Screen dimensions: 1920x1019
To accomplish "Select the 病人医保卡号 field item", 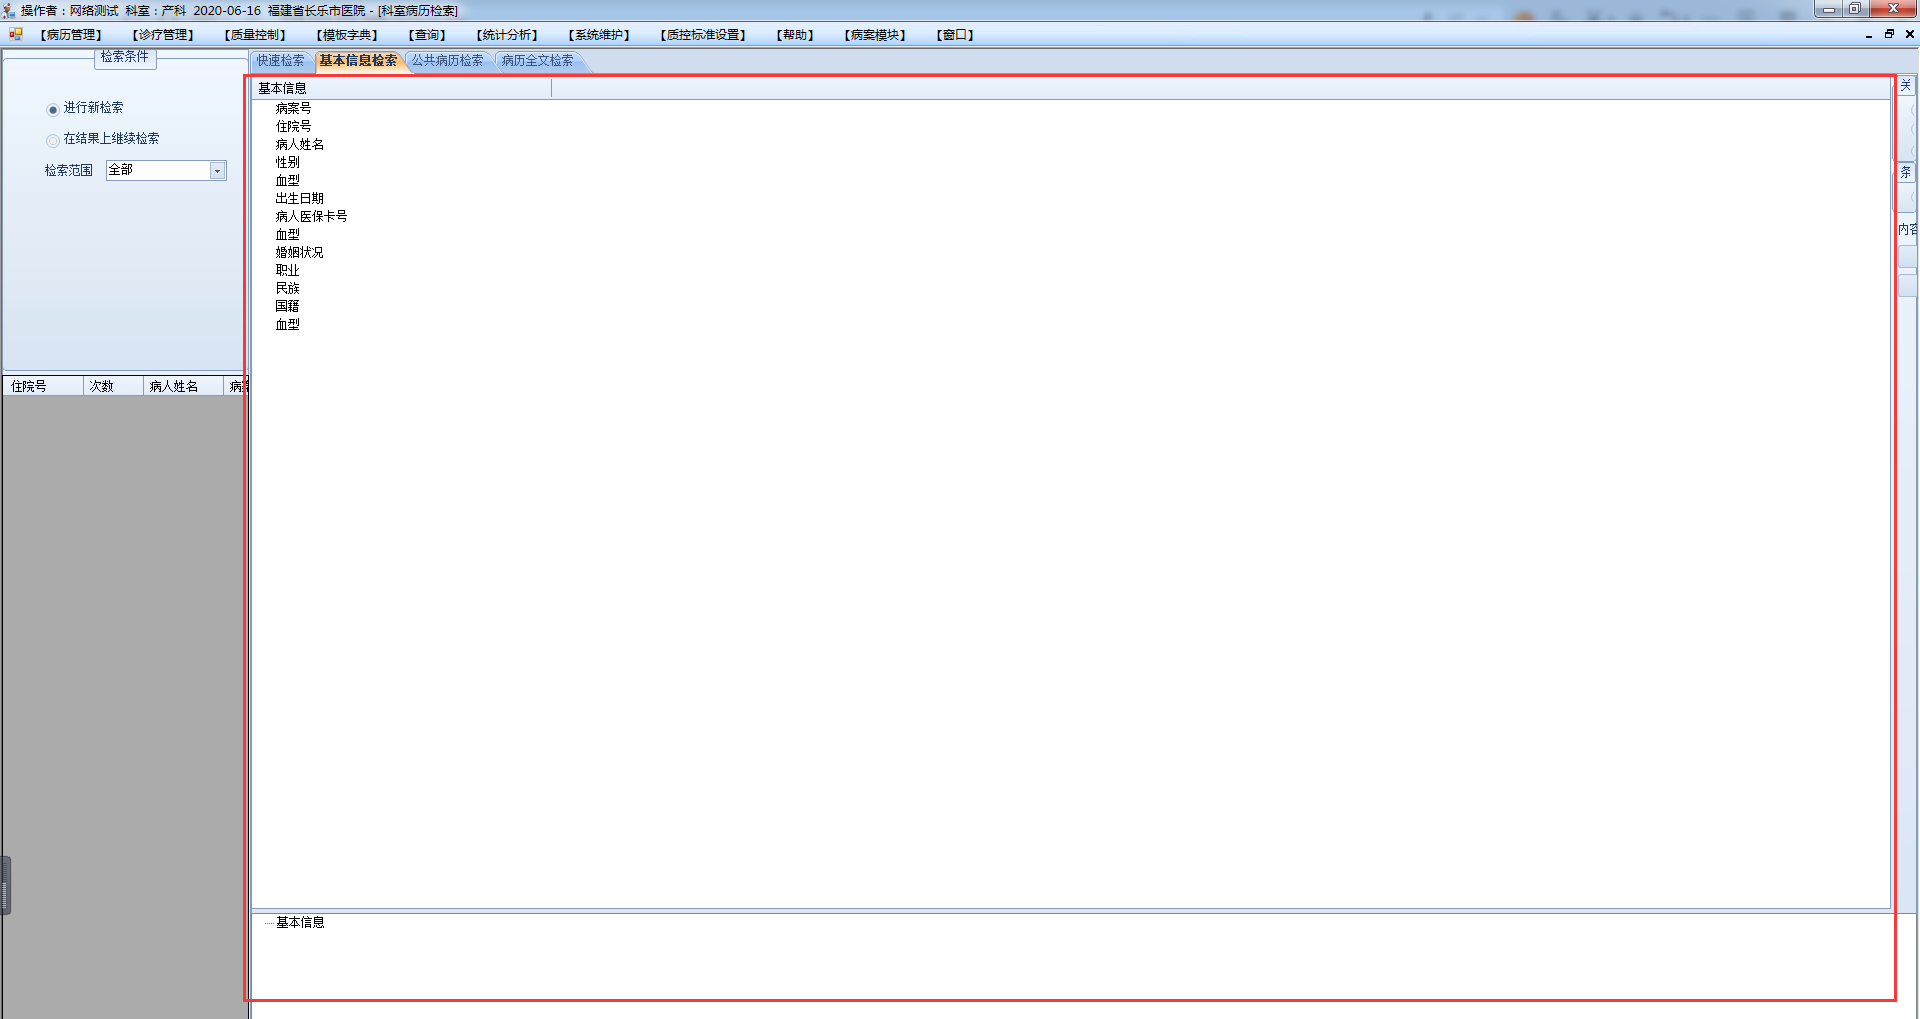I will tap(312, 216).
